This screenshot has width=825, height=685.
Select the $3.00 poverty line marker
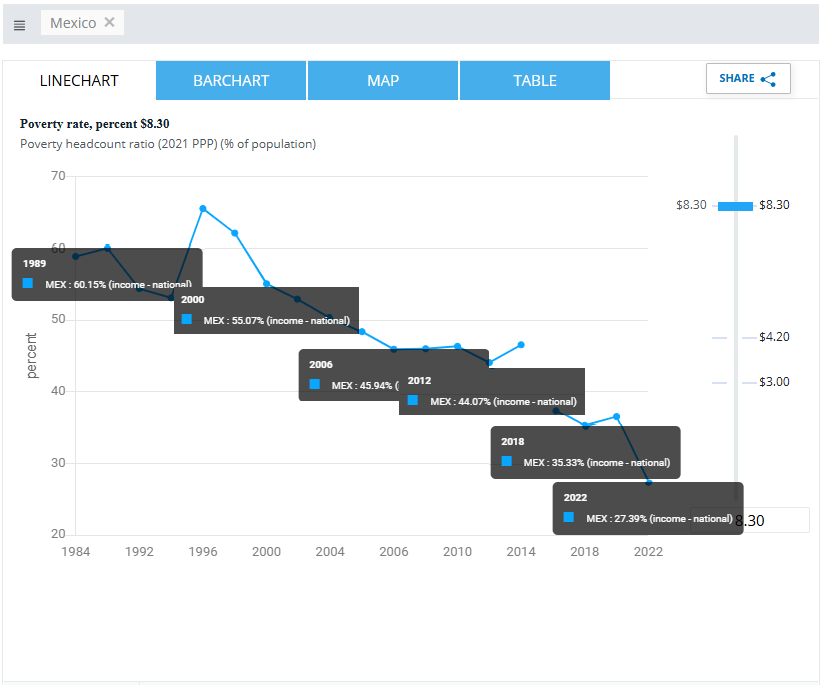pyautogui.click(x=735, y=382)
